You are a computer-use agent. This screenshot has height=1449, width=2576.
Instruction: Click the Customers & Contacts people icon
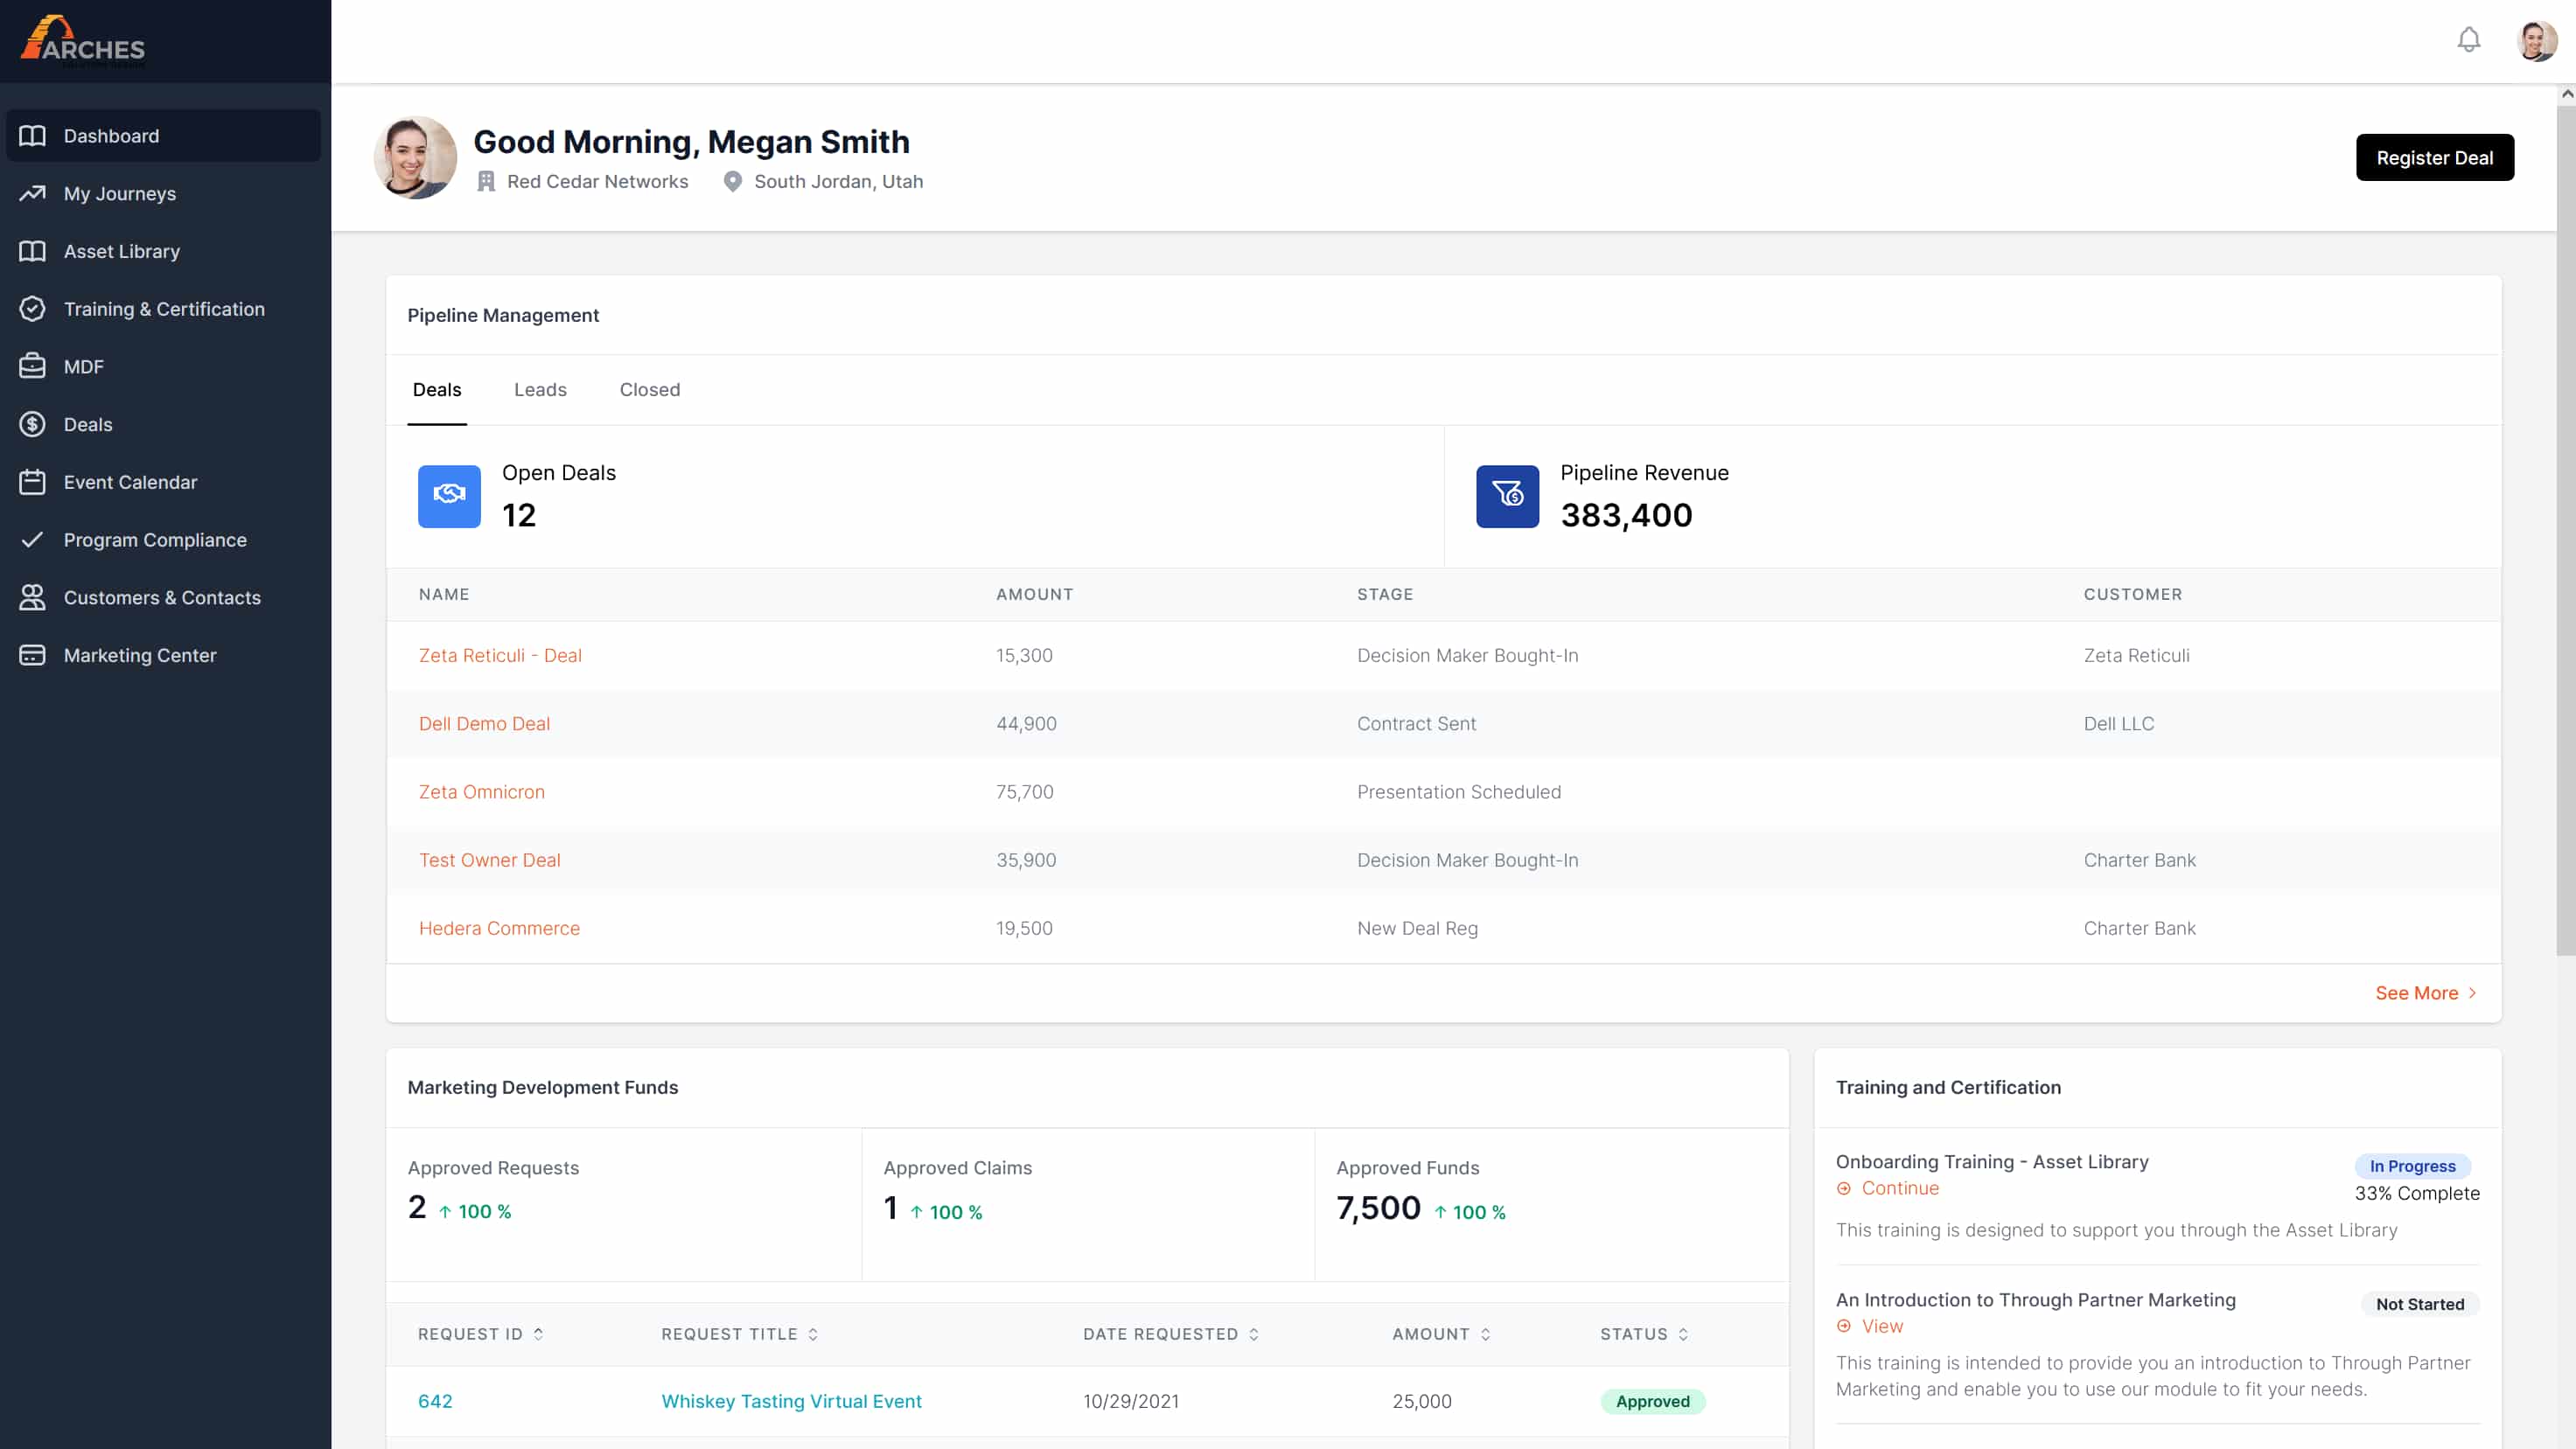(32, 597)
